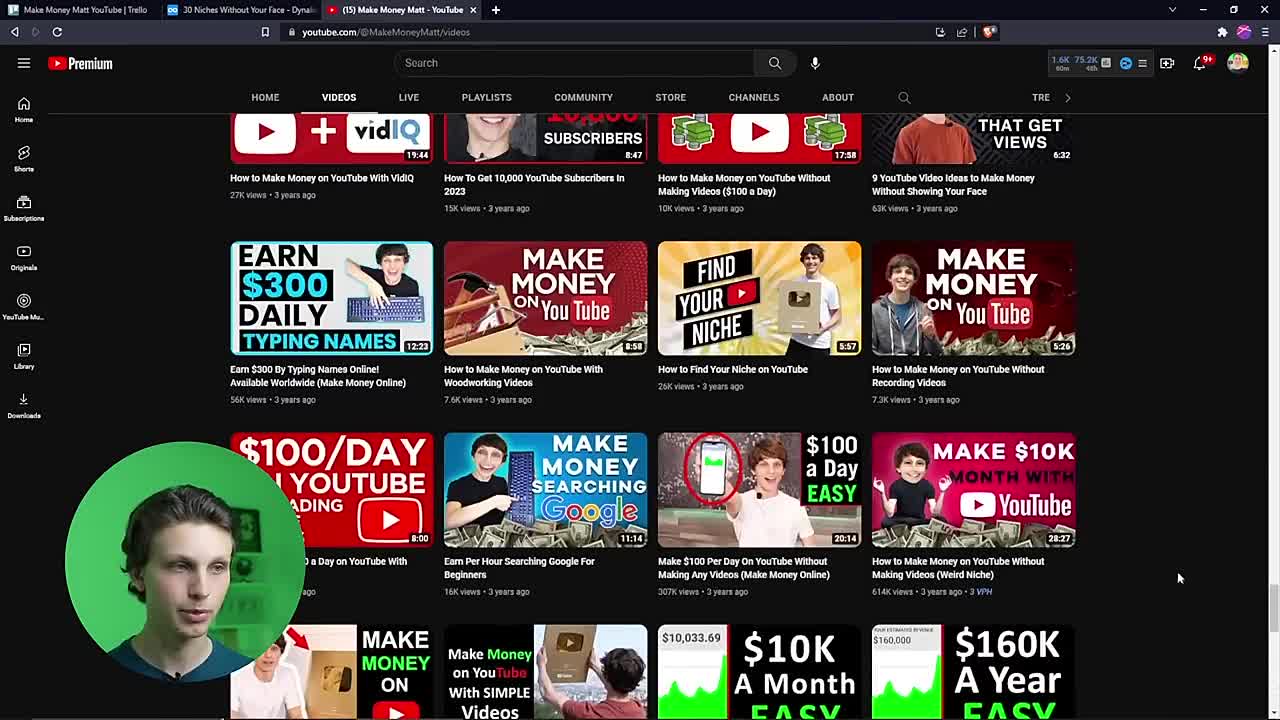This screenshot has width=1280, height=720.
Task: Open the channel search magnifier
Action: pyautogui.click(x=904, y=97)
